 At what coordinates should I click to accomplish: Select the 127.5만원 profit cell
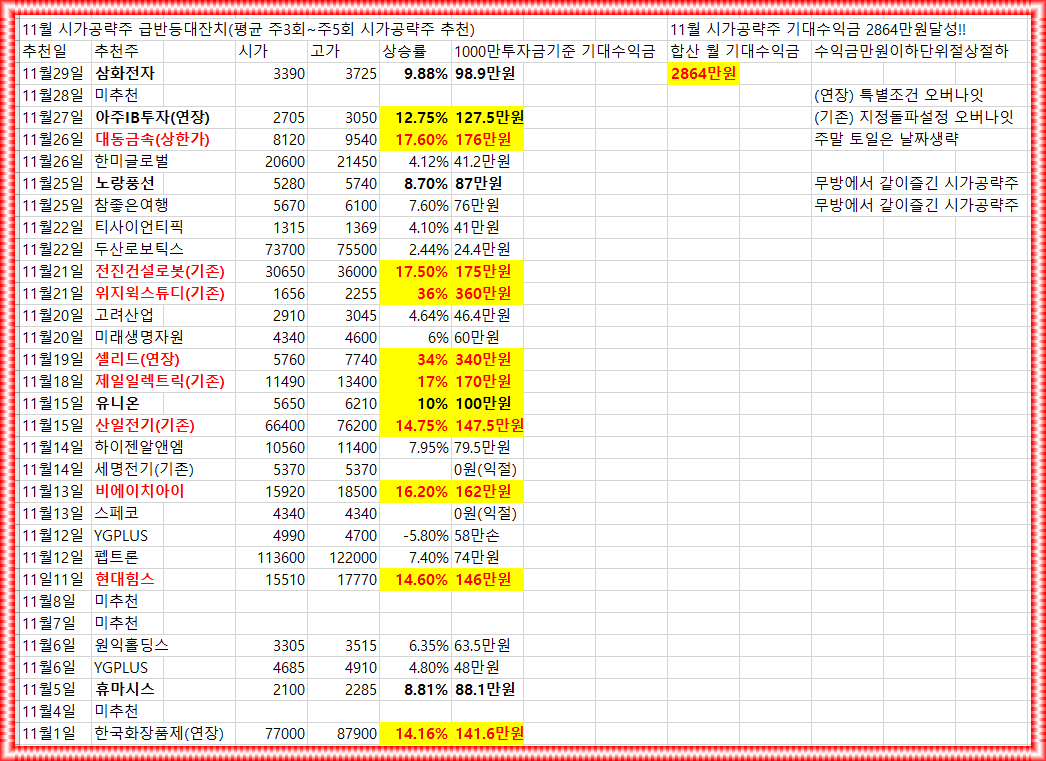[488, 117]
